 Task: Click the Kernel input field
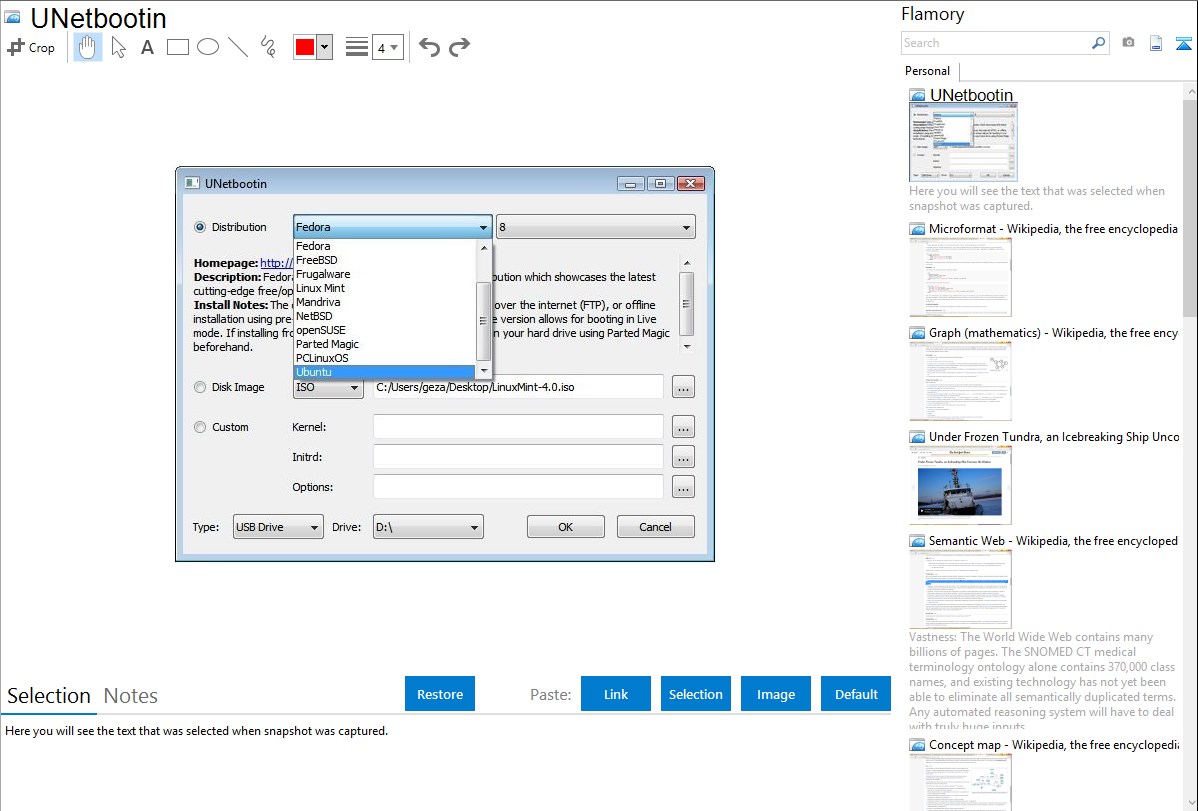click(518, 427)
